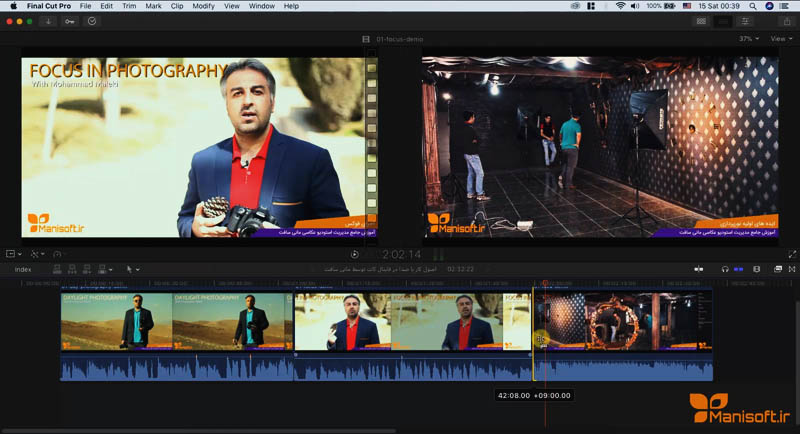Image resolution: width=800 pixels, height=434 pixels.
Task: Open the Apple menu
Action: tap(13, 6)
